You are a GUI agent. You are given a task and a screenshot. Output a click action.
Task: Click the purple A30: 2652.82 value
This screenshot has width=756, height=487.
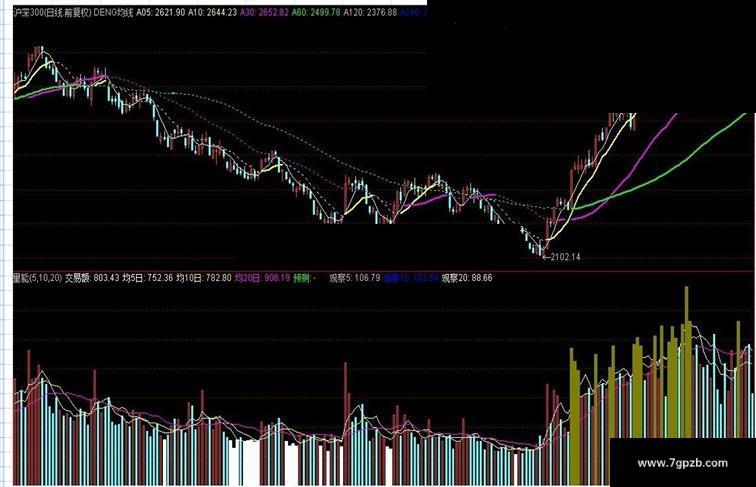264,13
